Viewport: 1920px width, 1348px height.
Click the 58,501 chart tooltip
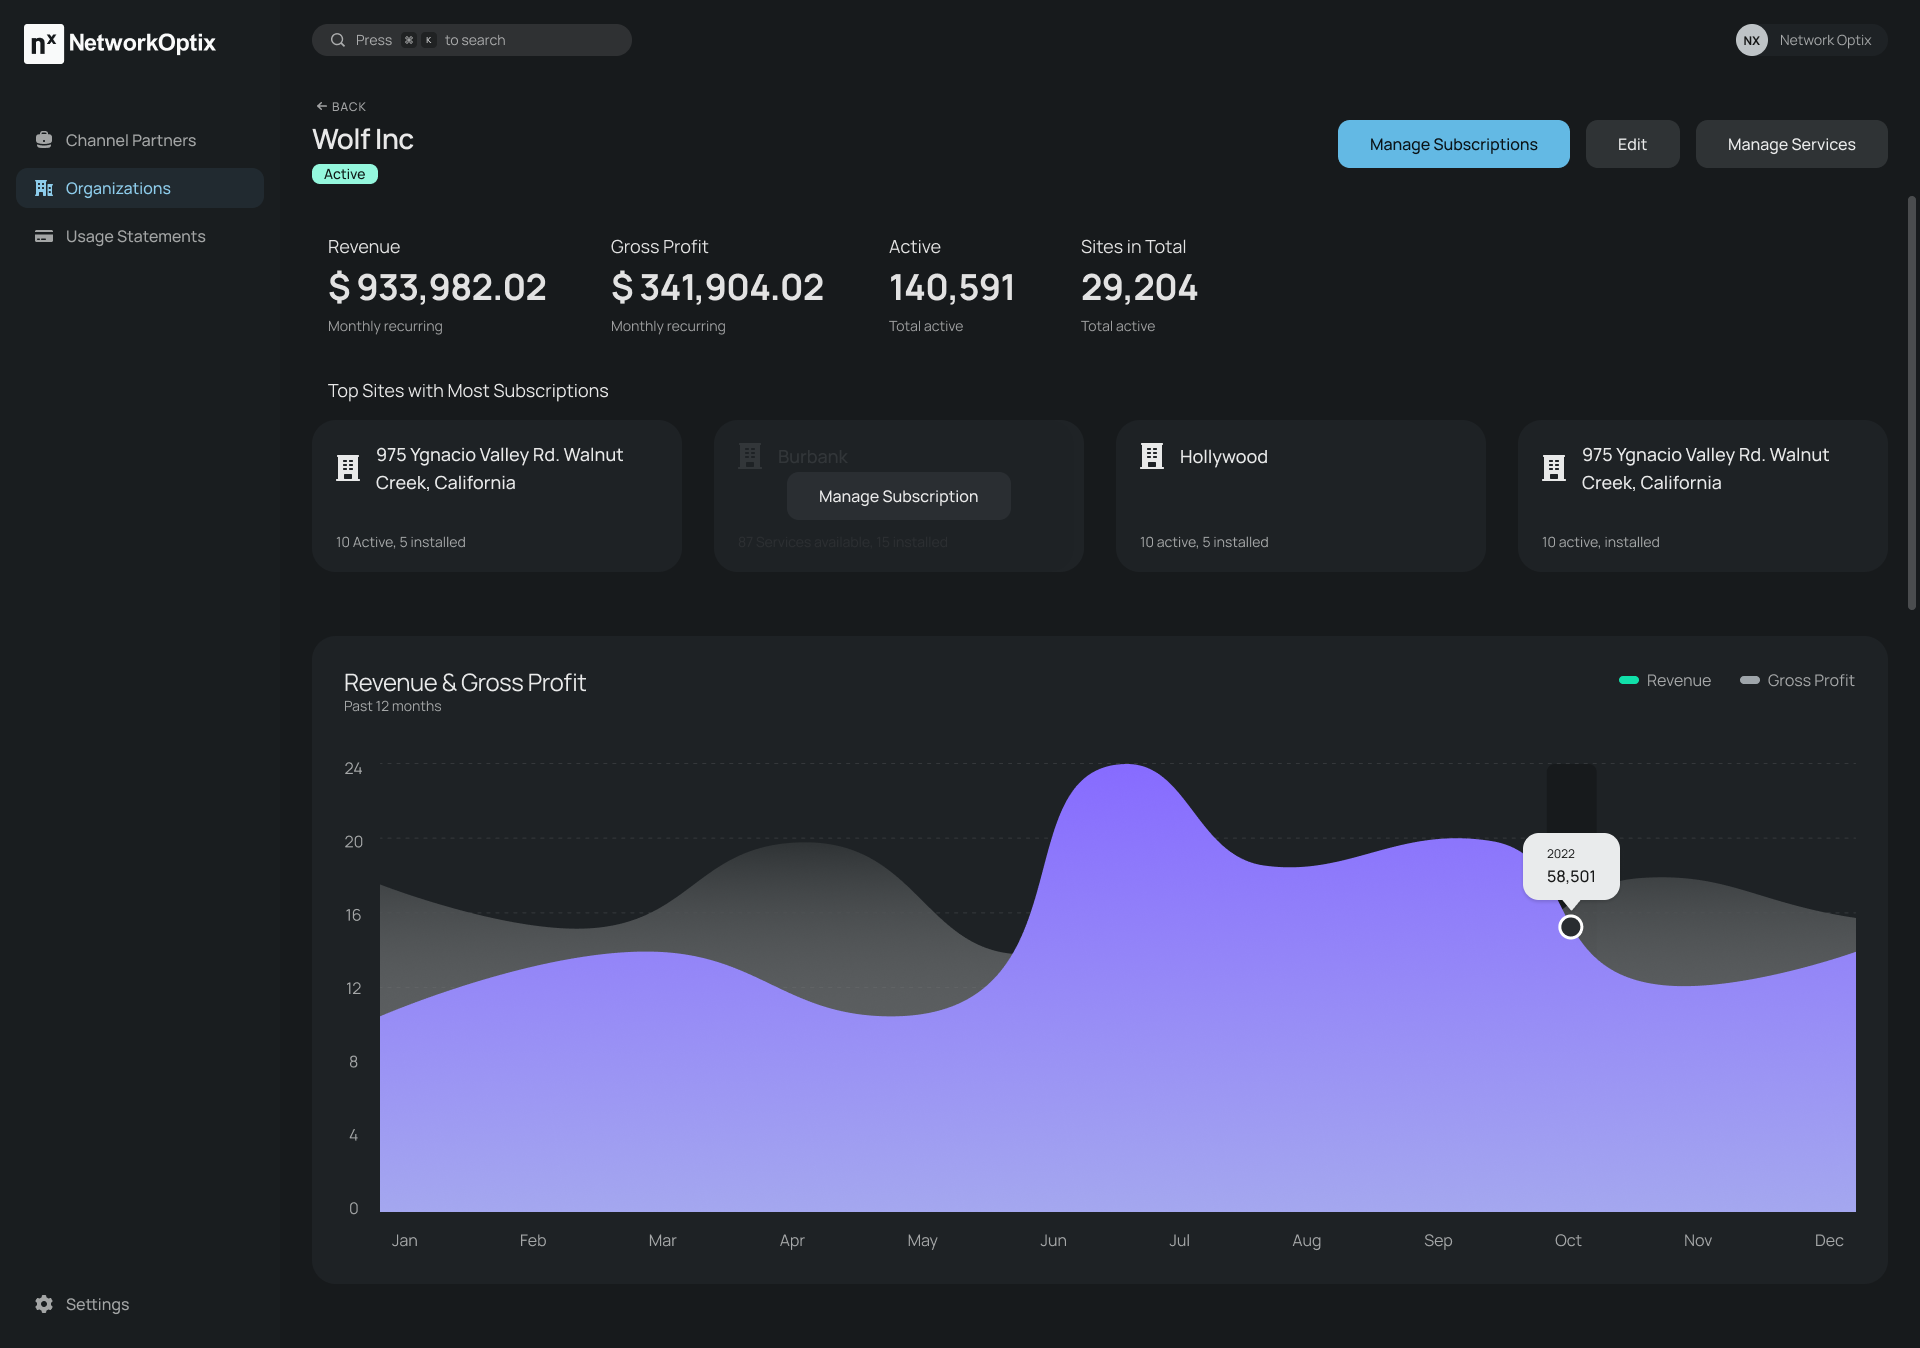[x=1571, y=866]
